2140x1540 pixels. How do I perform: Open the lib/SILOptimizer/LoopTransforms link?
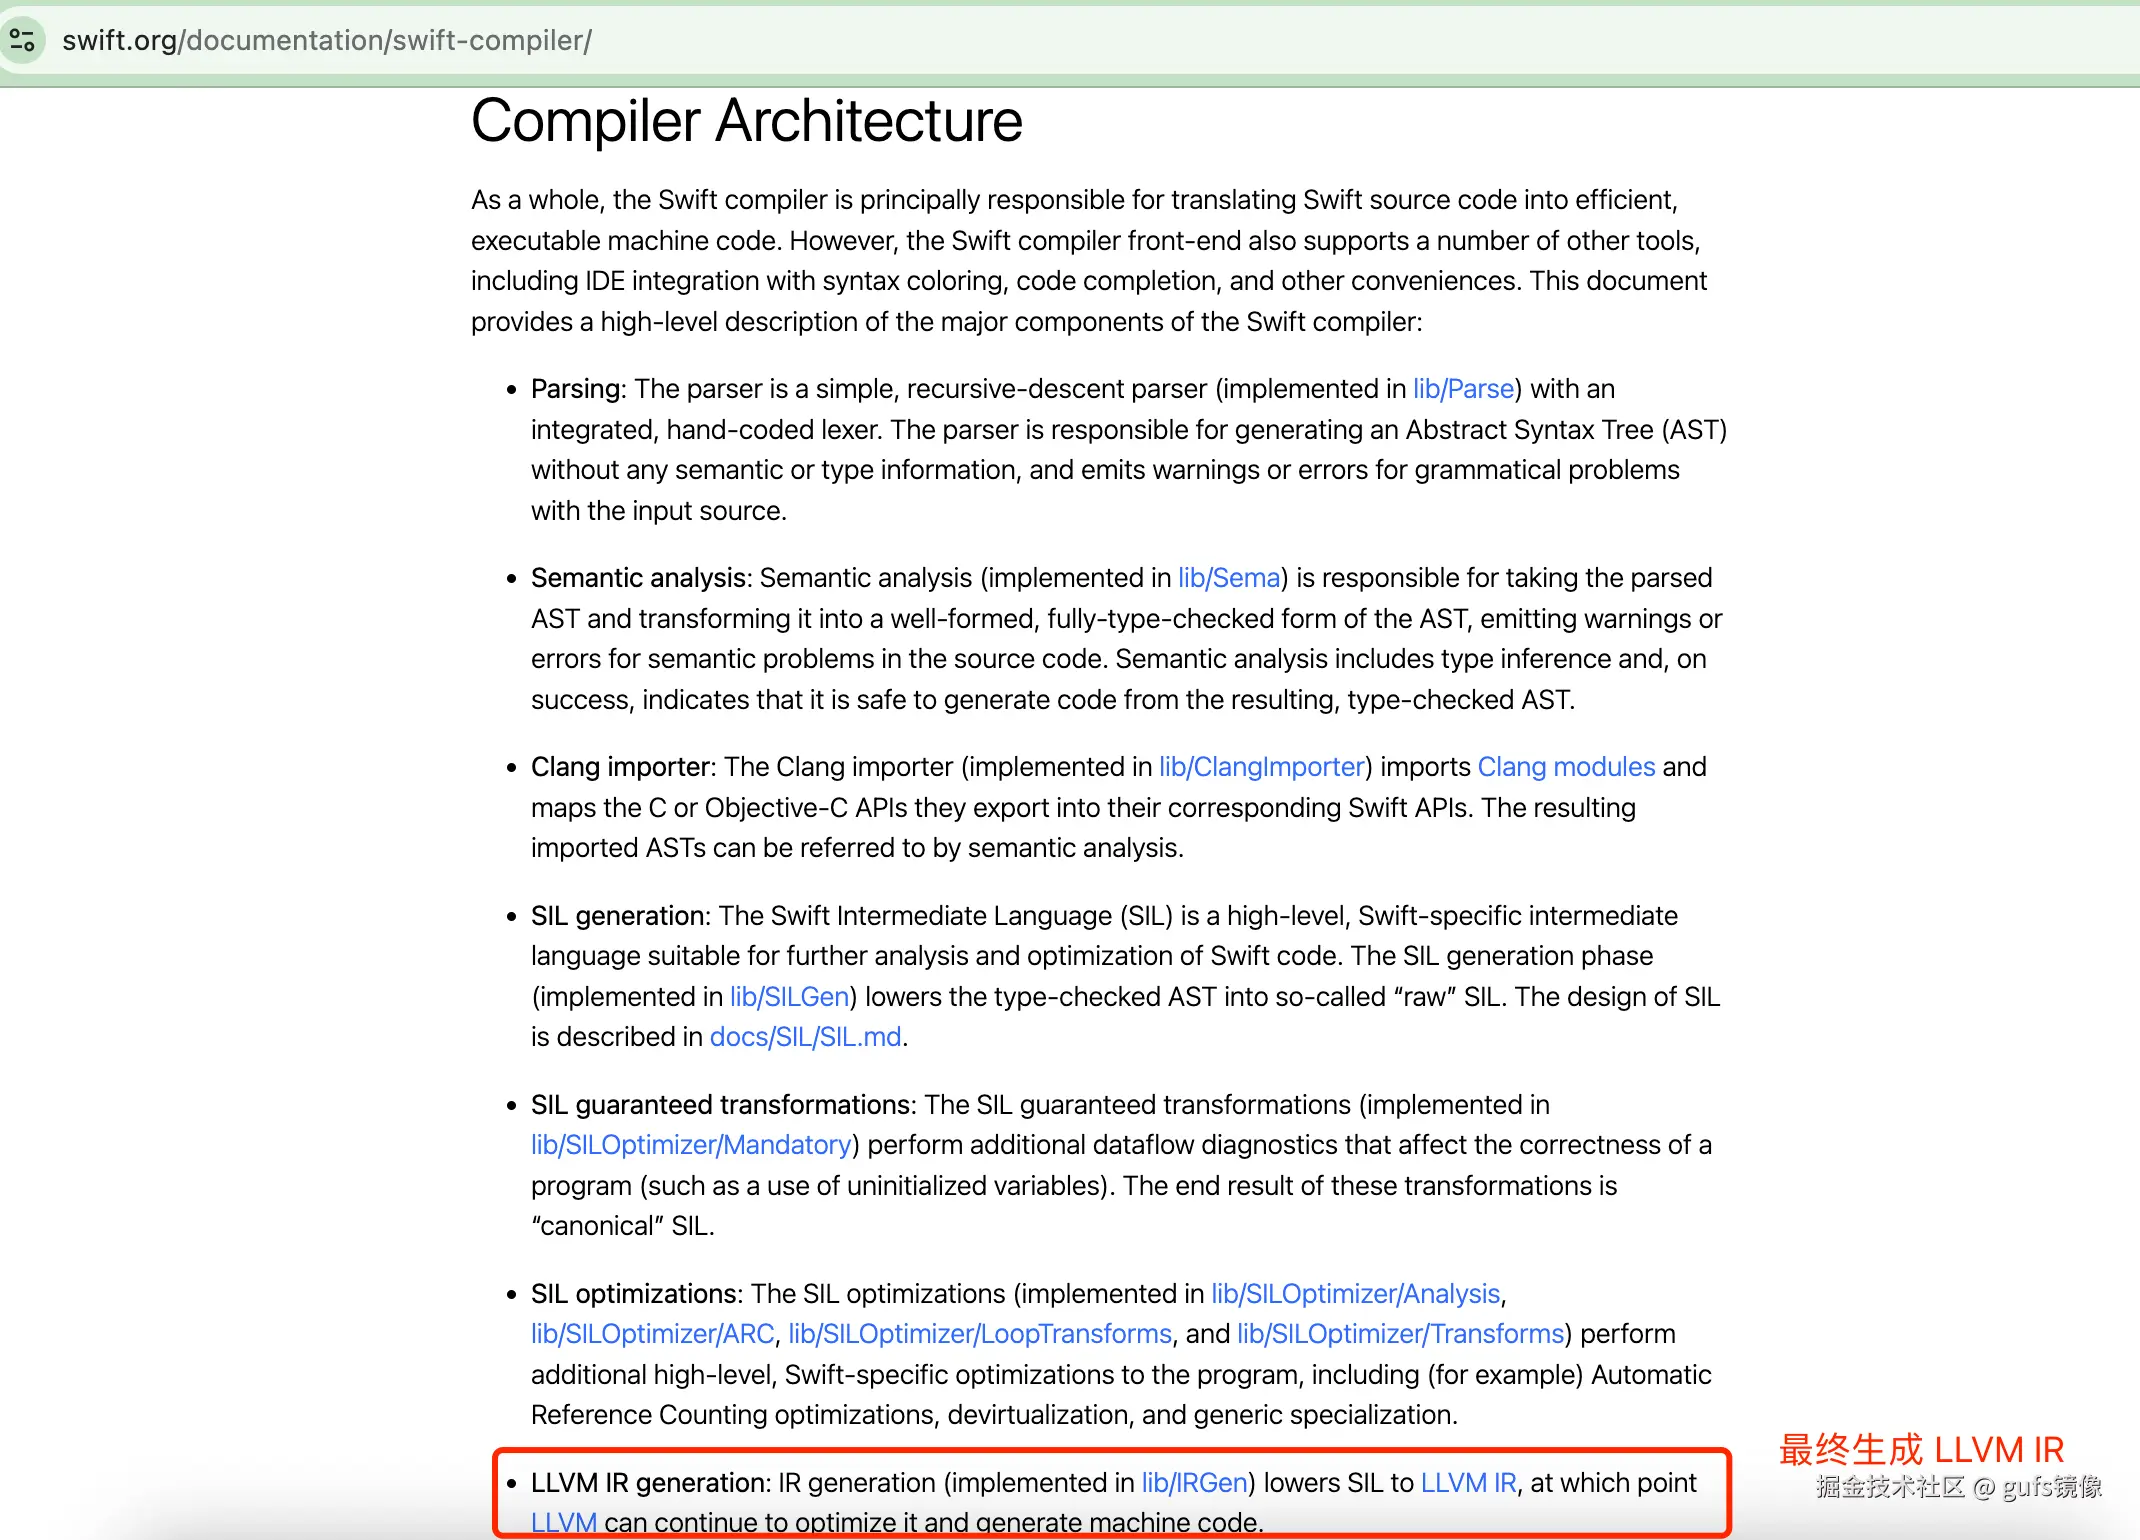(x=979, y=1334)
